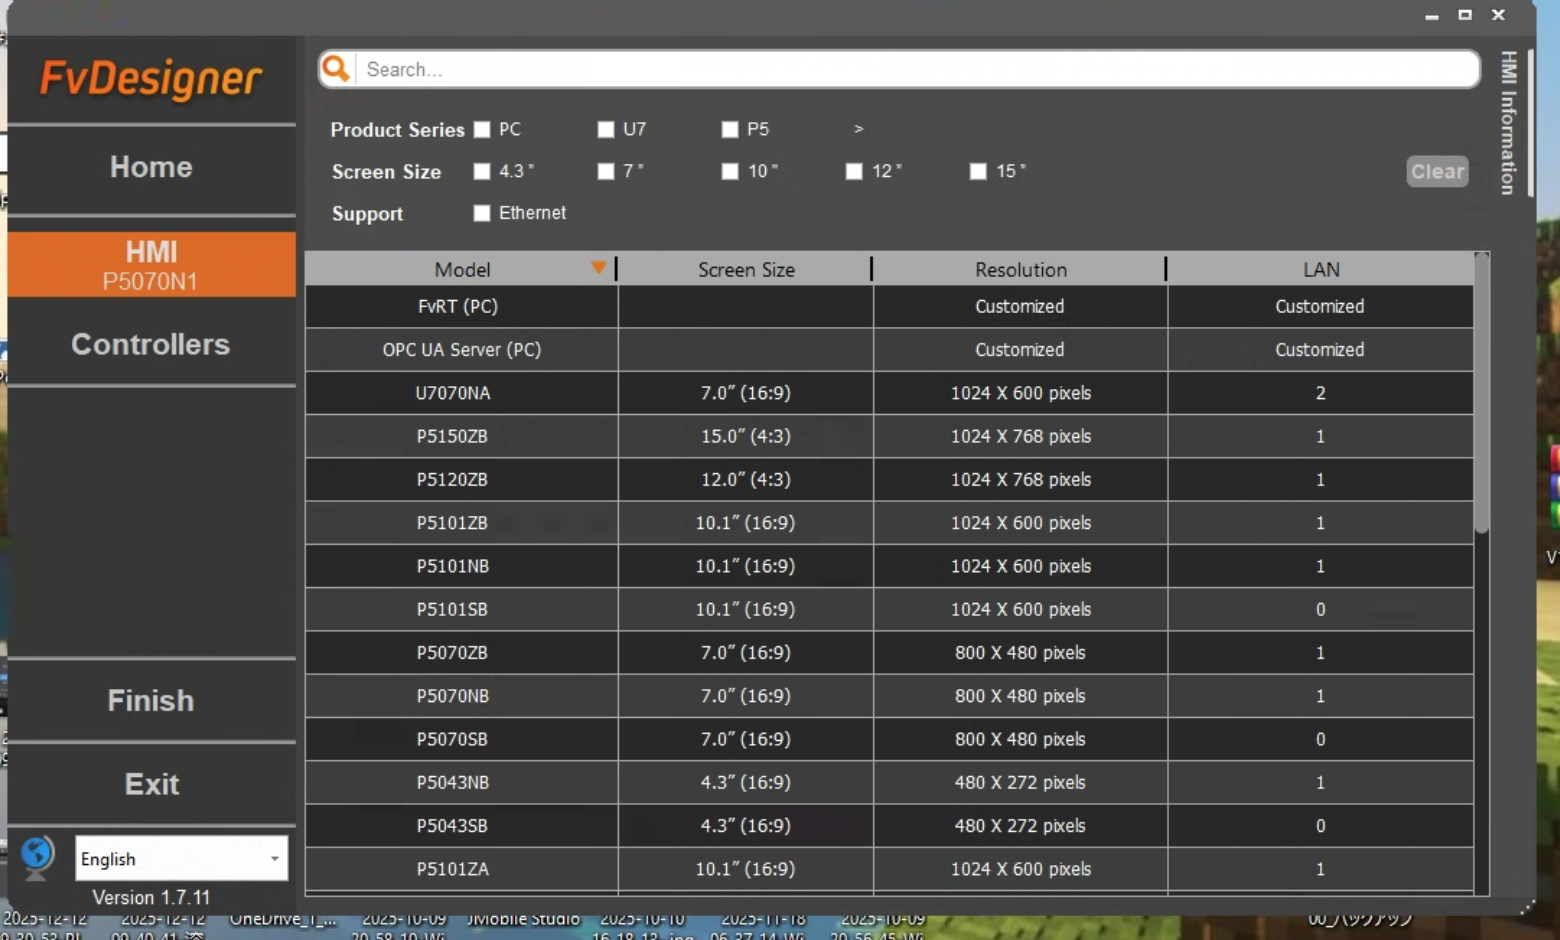
Task: Click the orange Model sort arrow
Action: click(598, 268)
